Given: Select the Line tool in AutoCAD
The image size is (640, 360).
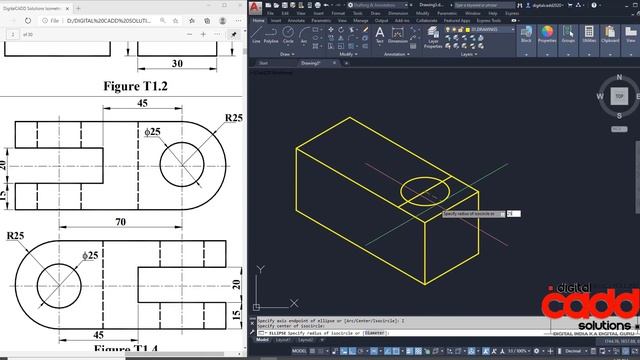Looking at the screenshot, I should coord(256,35).
